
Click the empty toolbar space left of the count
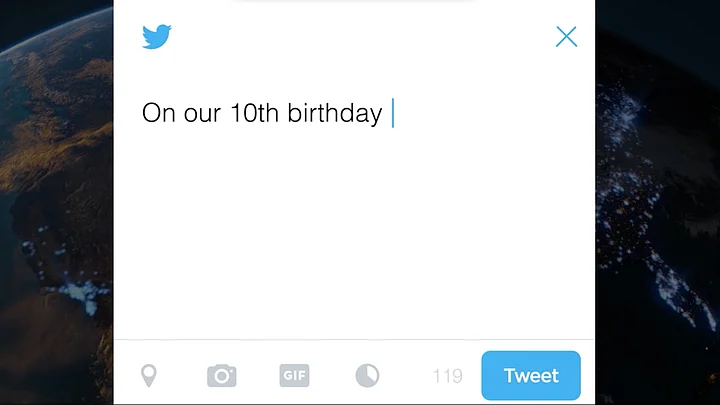point(405,376)
